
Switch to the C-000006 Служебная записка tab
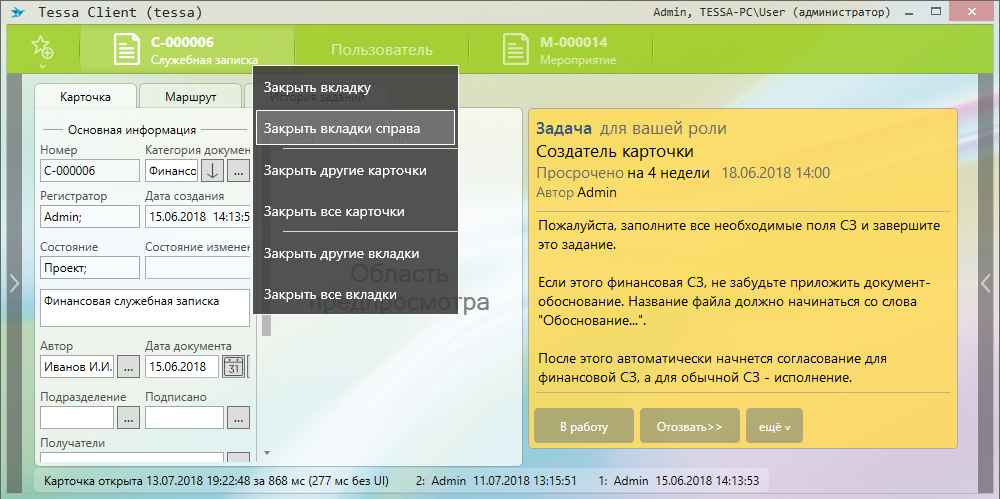(x=187, y=50)
